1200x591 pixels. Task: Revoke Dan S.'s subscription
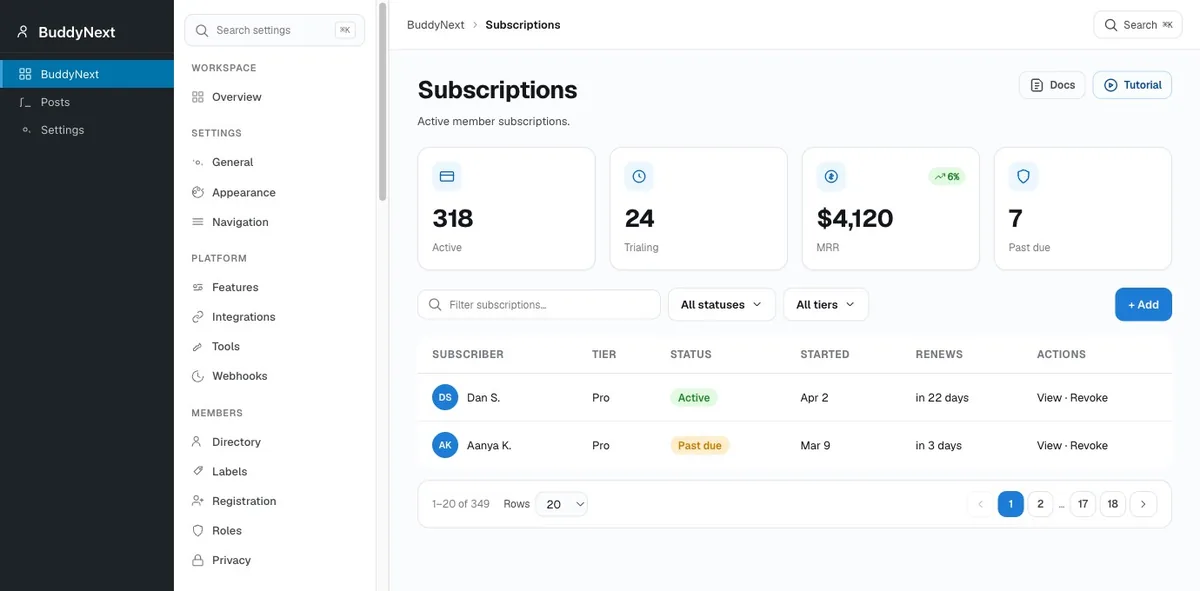click(x=1089, y=398)
